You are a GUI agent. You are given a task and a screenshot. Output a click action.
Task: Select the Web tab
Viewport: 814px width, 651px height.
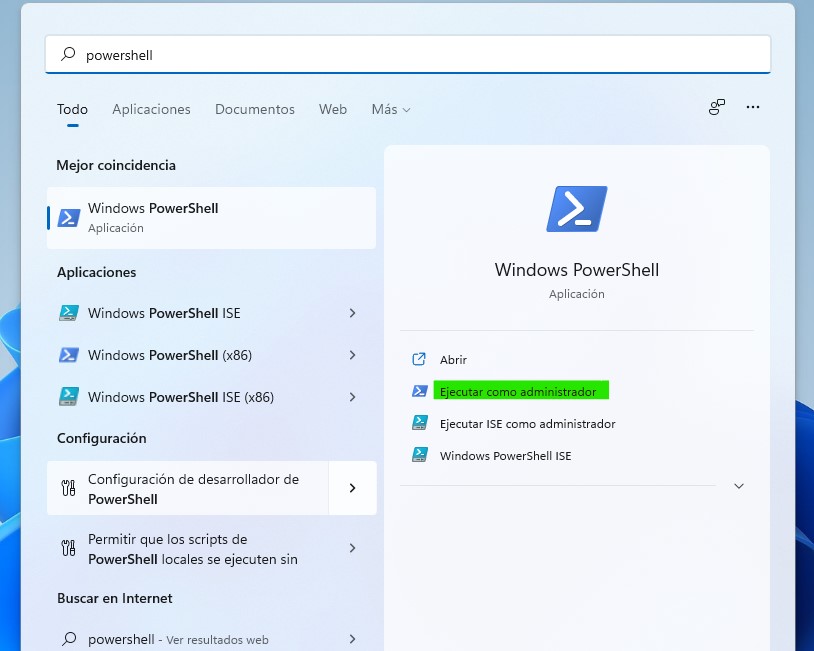click(333, 109)
